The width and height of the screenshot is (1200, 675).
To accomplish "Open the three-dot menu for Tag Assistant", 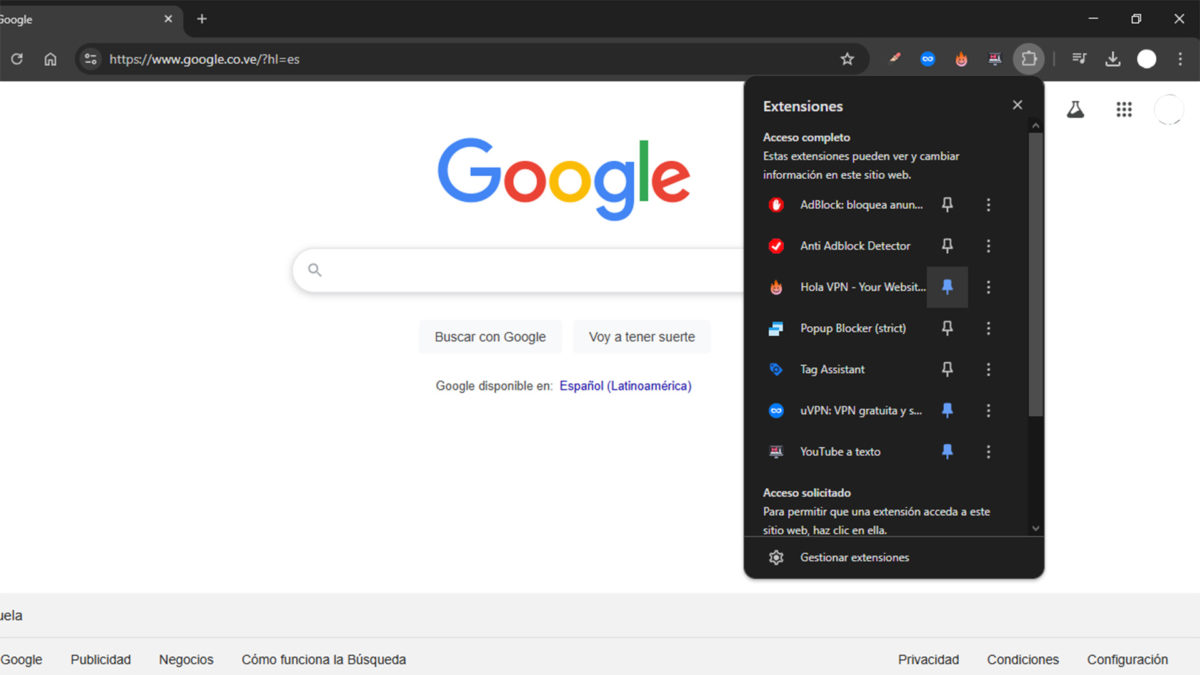I will [988, 369].
